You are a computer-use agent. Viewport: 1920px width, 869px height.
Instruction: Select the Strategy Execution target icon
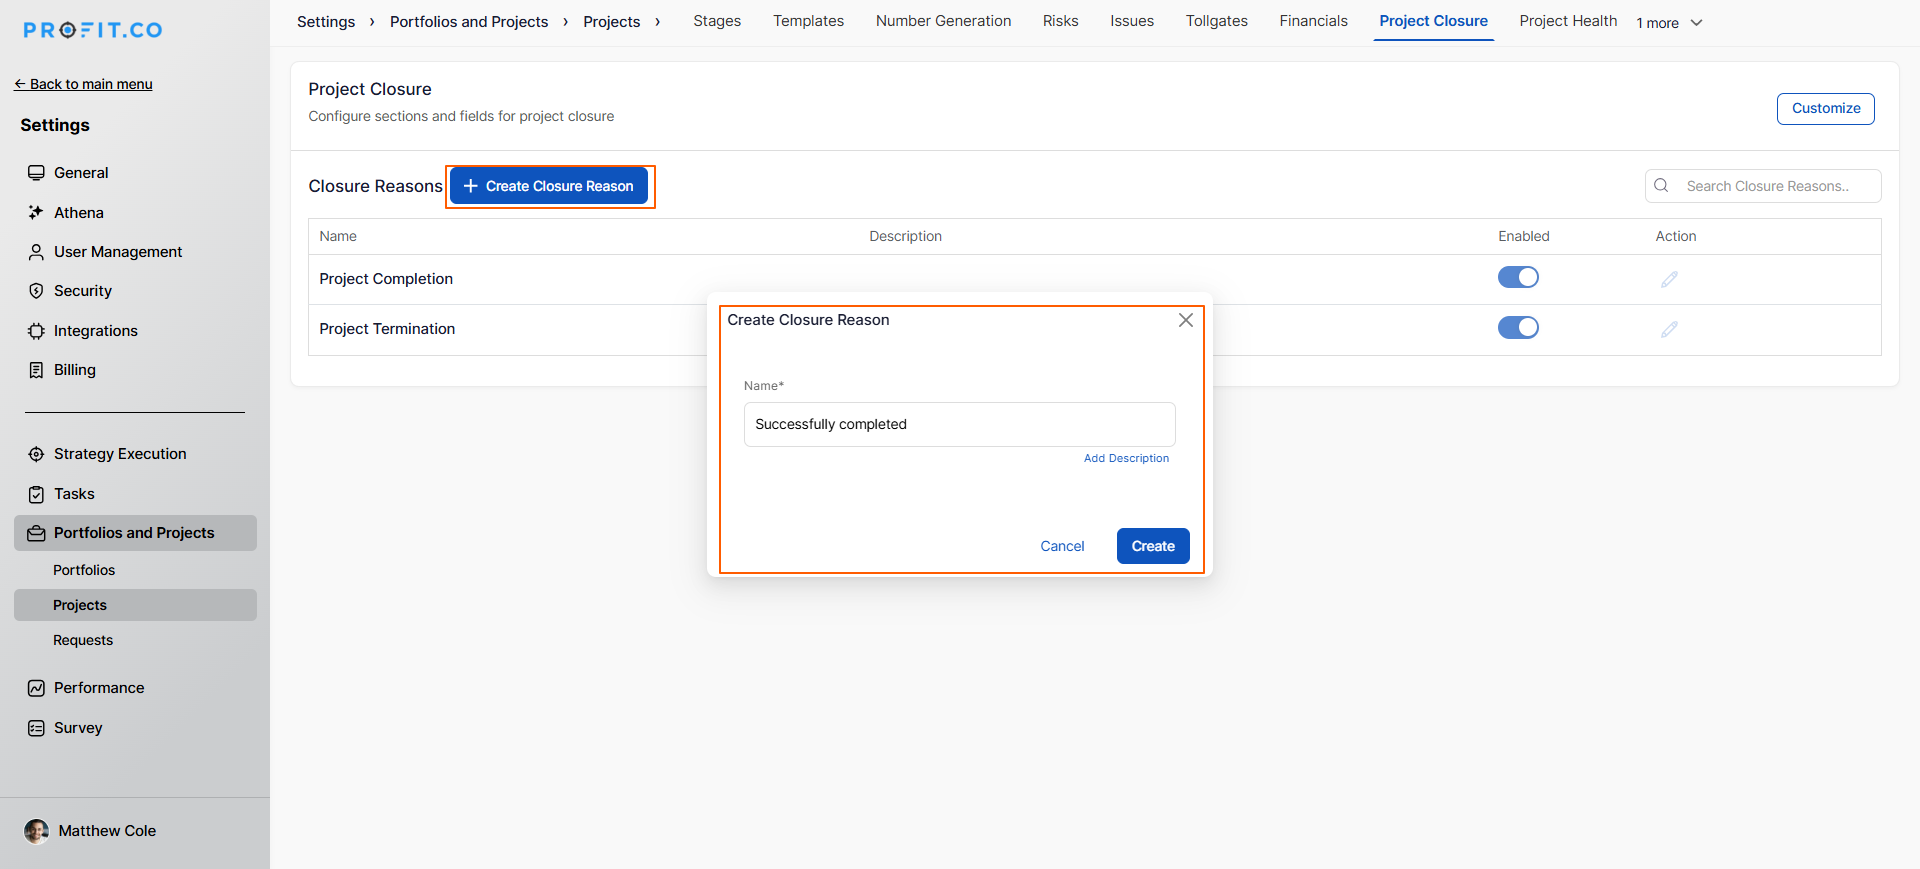pos(36,454)
